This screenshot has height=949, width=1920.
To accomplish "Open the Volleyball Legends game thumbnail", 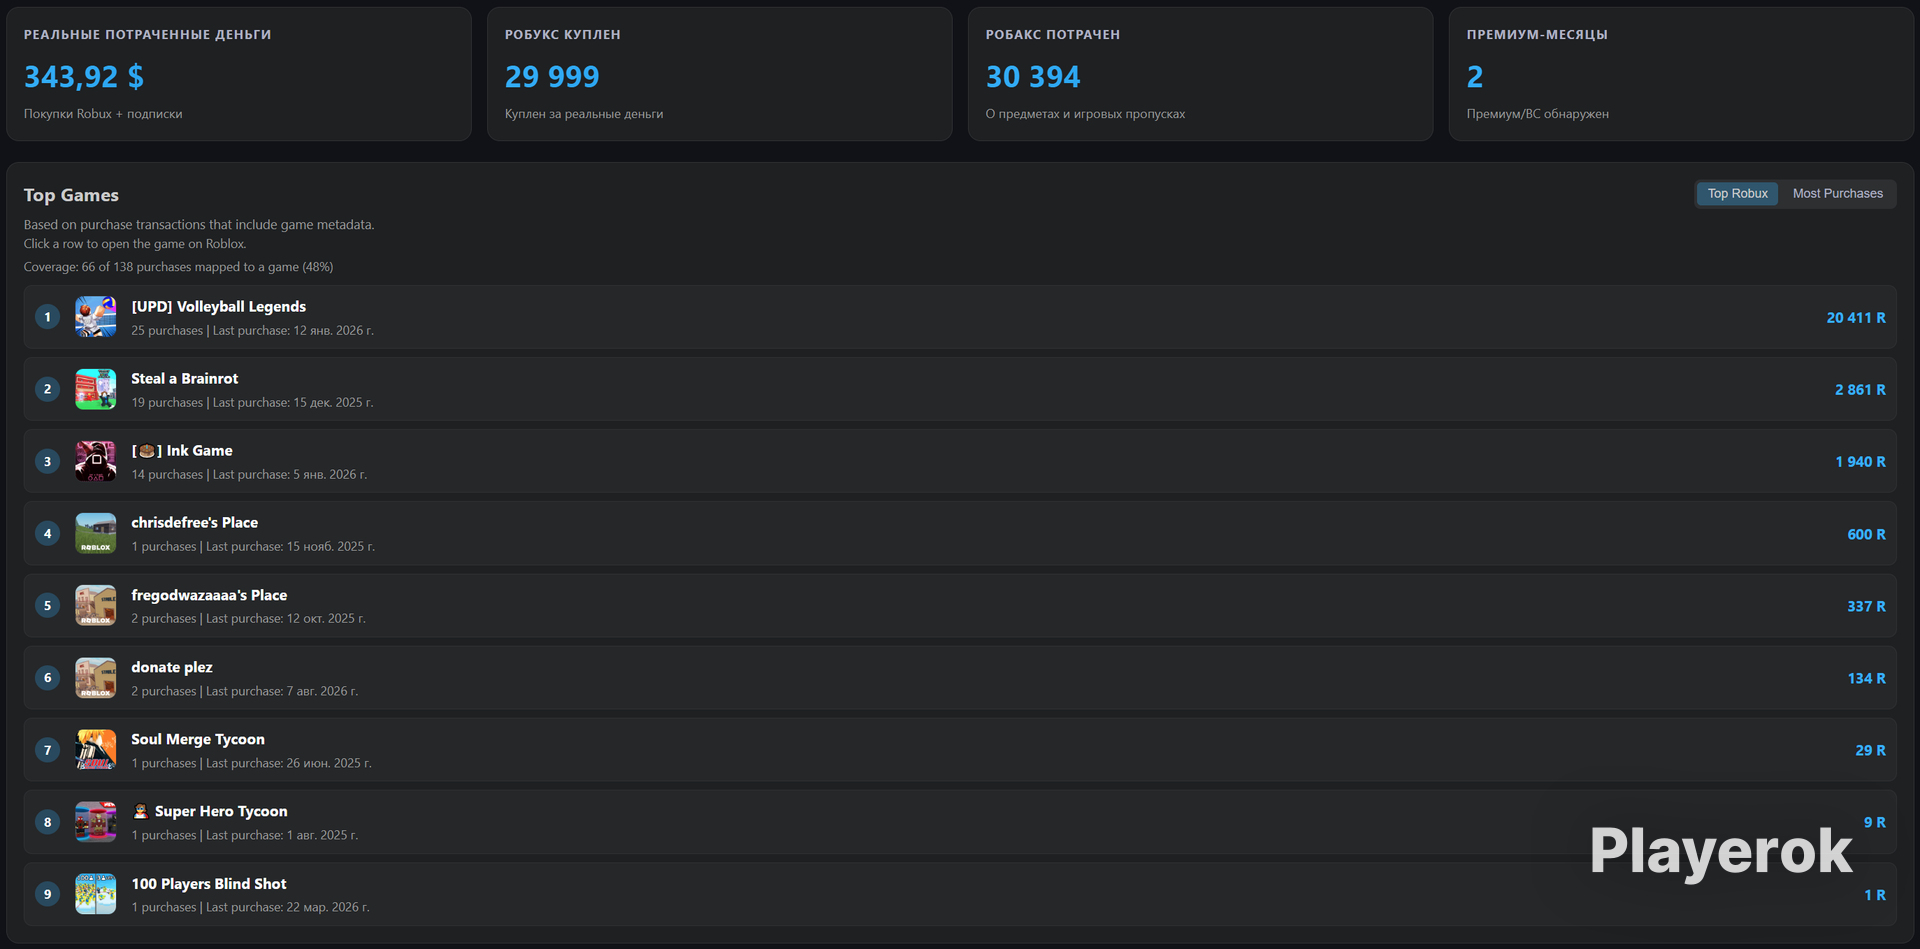I will (x=96, y=317).
